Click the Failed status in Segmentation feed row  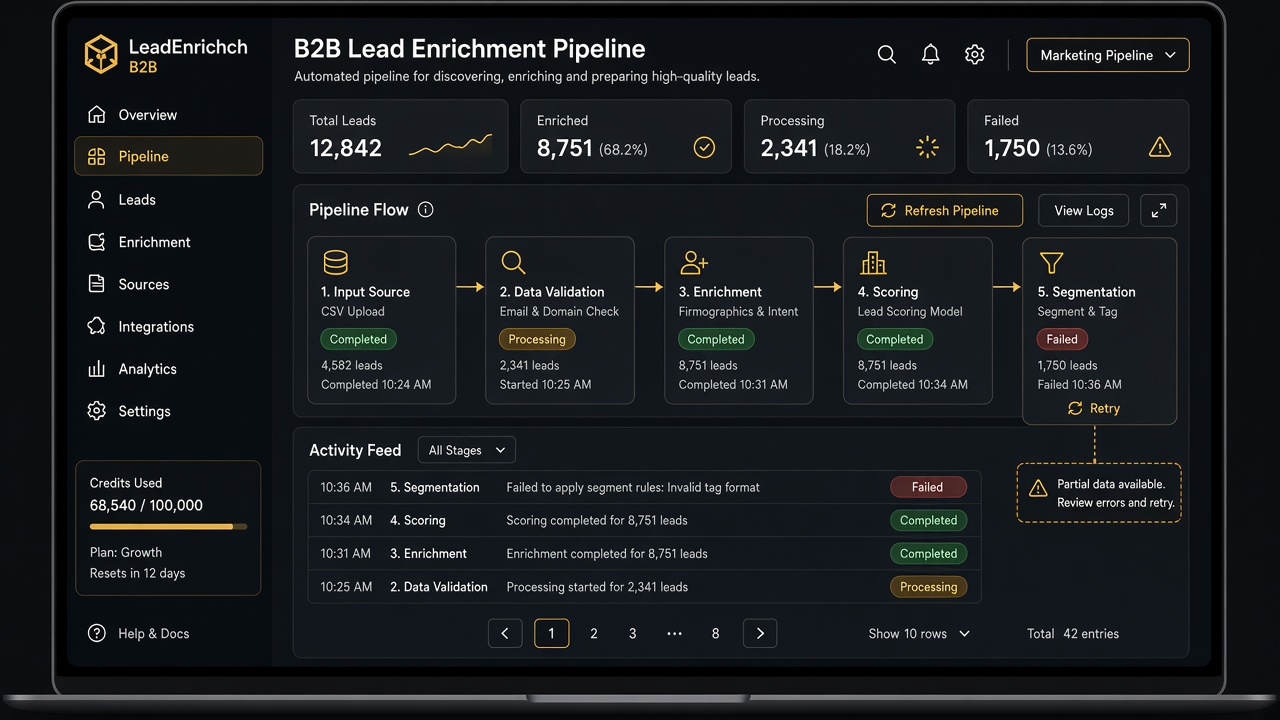928,487
